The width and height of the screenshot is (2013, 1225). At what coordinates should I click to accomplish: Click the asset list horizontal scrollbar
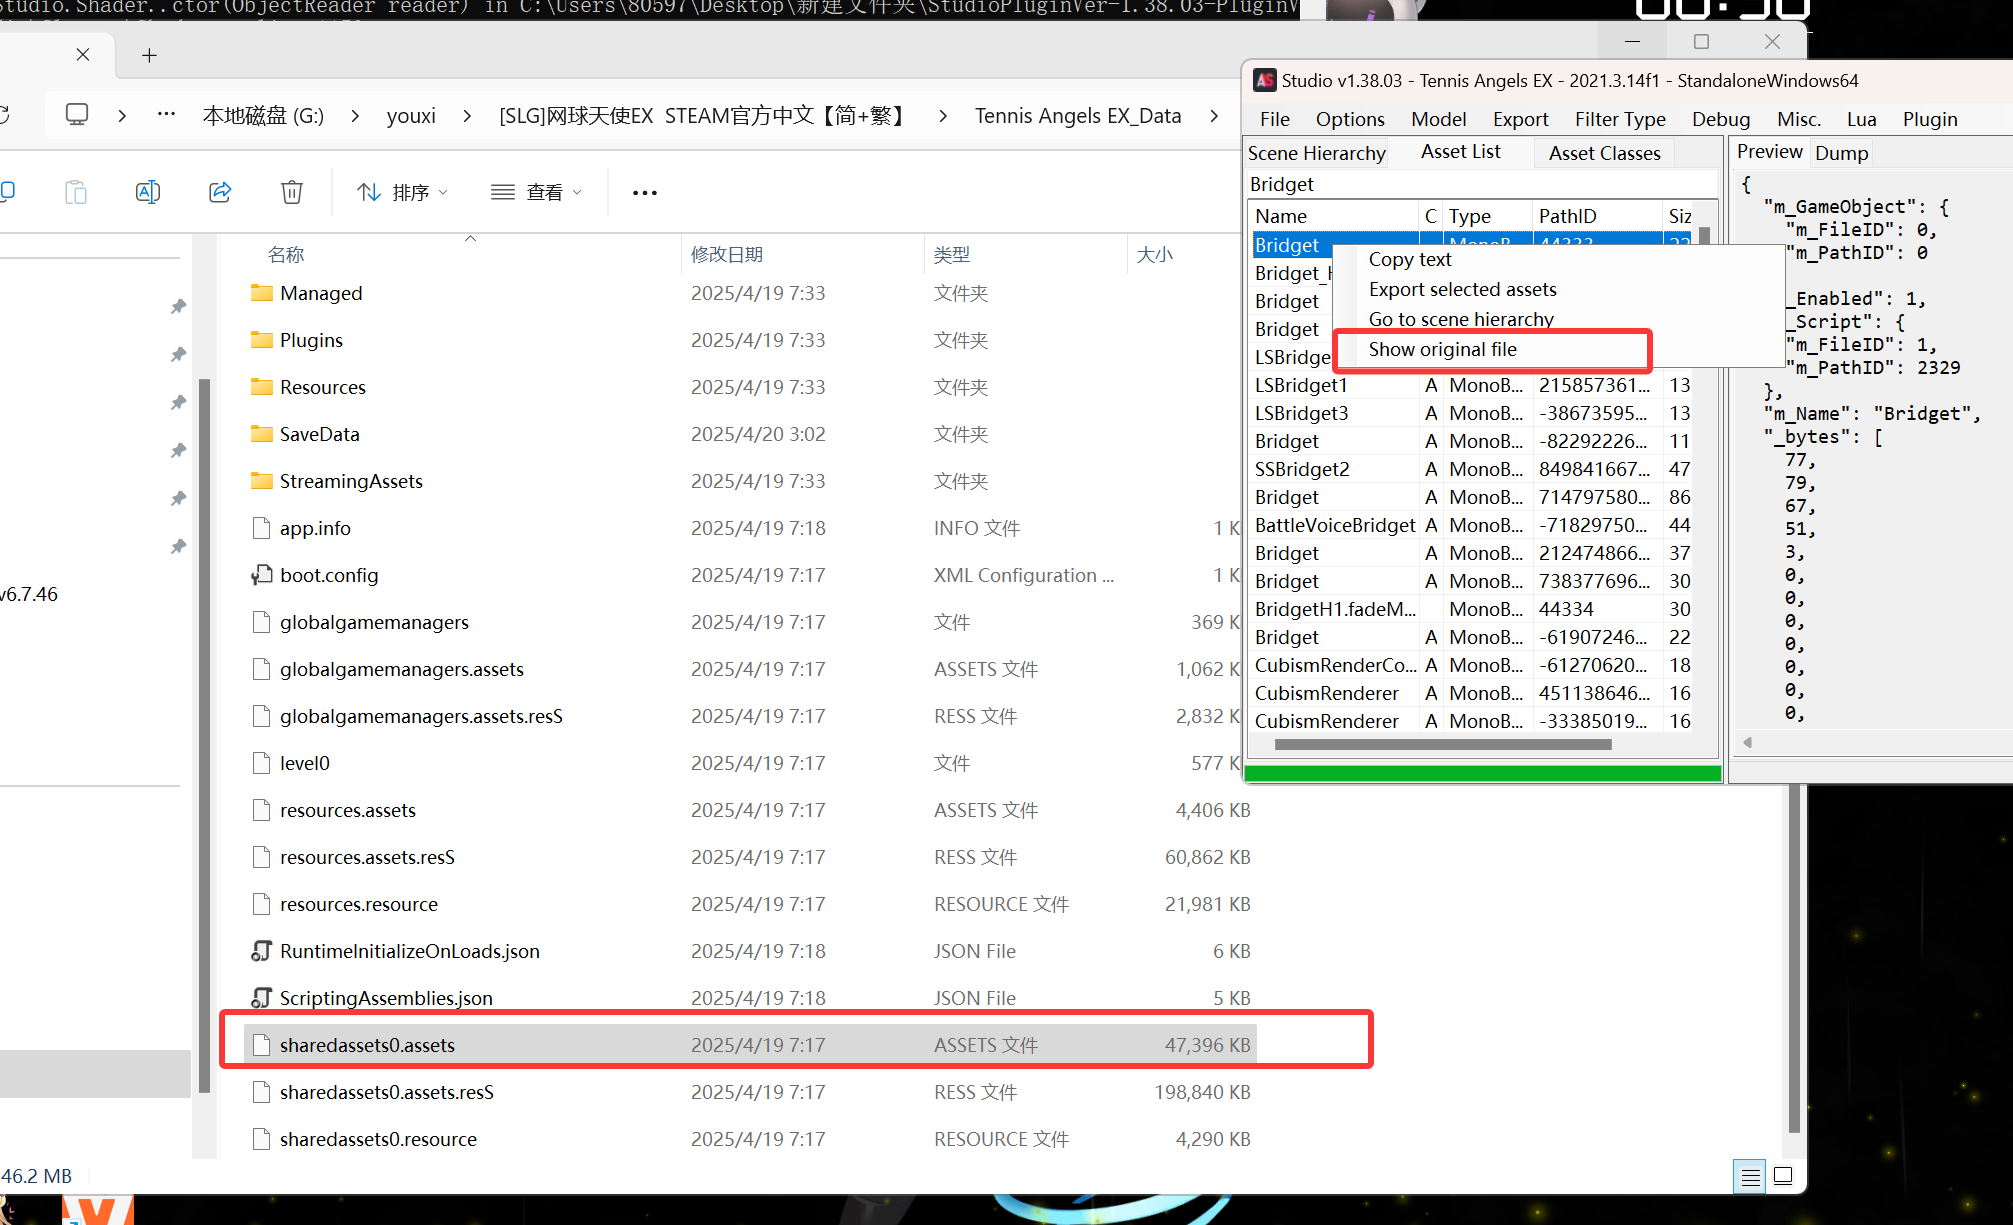(1443, 744)
